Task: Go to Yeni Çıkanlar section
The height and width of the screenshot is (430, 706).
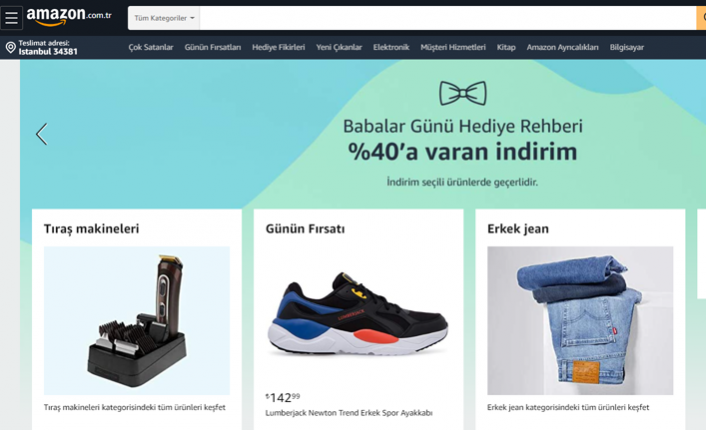Action: 339,47
